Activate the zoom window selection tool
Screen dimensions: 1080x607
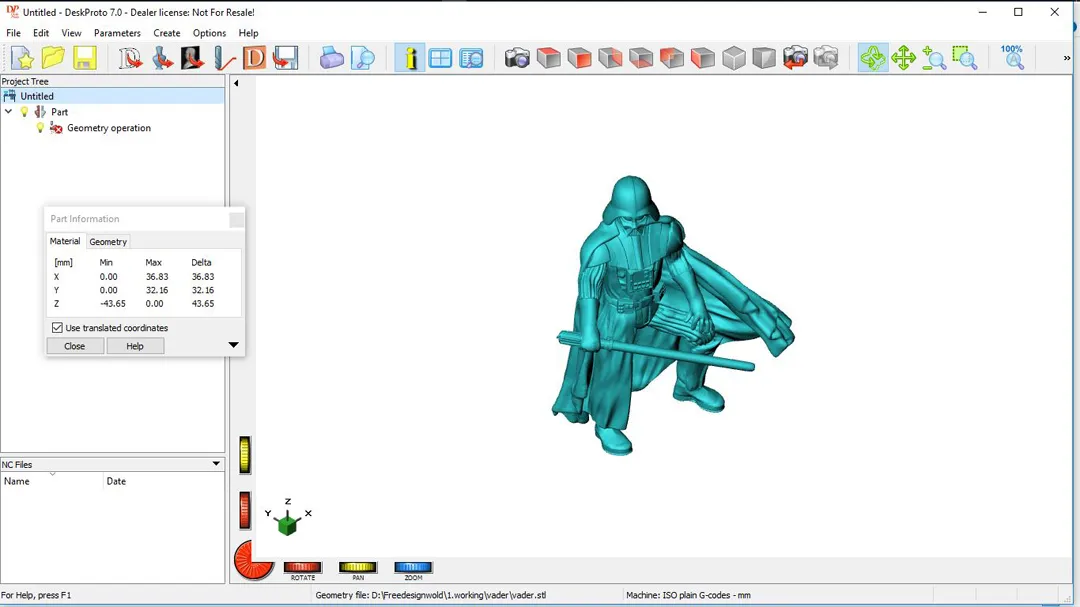965,58
